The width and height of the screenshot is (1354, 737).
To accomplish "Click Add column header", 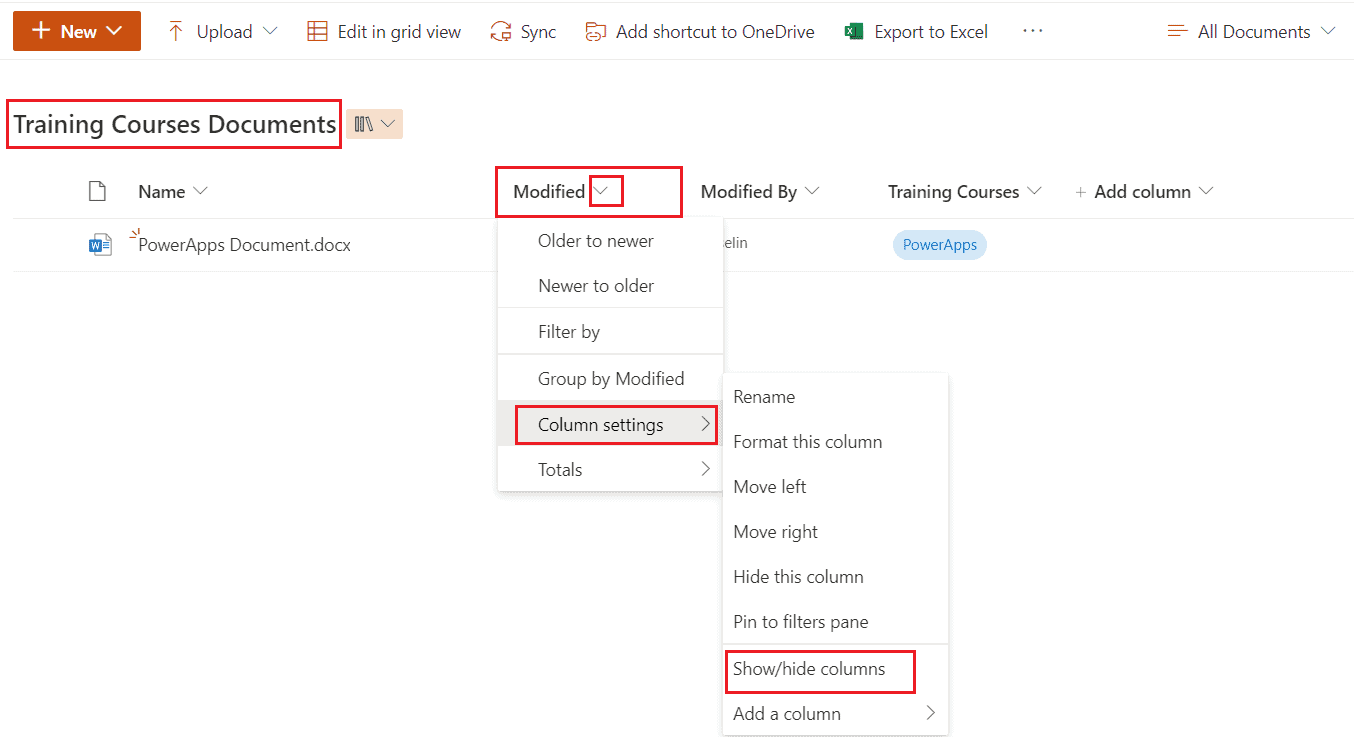I will (1144, 191).
